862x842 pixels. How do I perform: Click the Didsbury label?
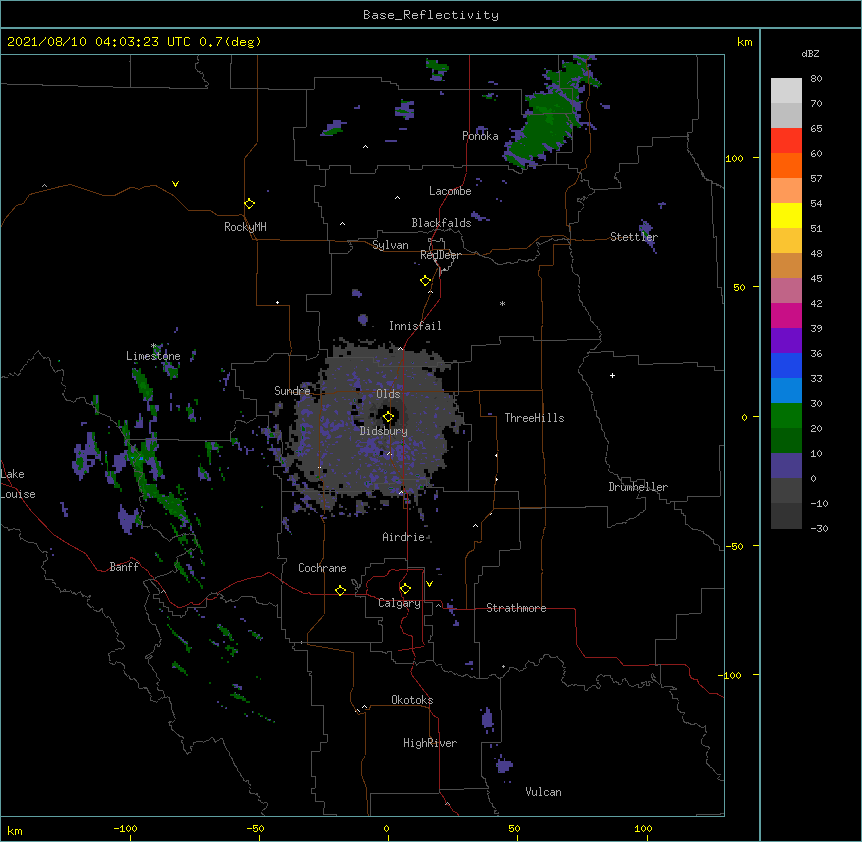tap(384, 431)
